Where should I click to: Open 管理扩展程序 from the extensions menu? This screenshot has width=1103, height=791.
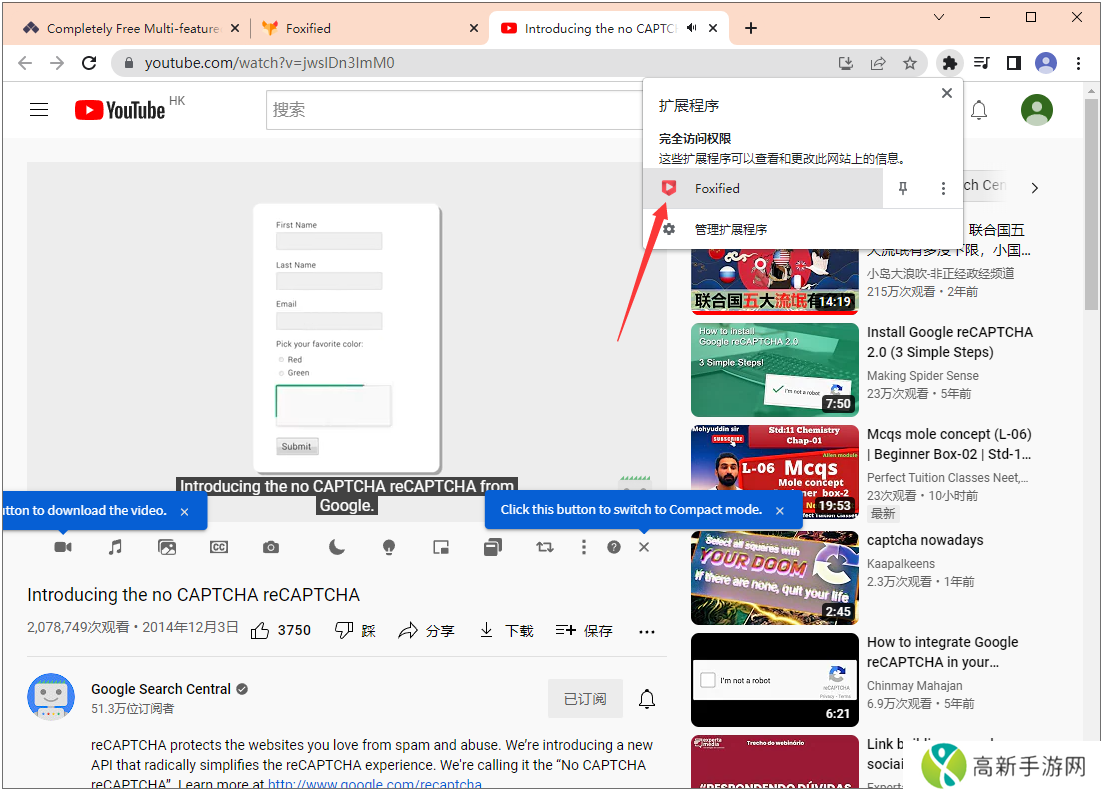pyautogui.click(x=730, y=228)
